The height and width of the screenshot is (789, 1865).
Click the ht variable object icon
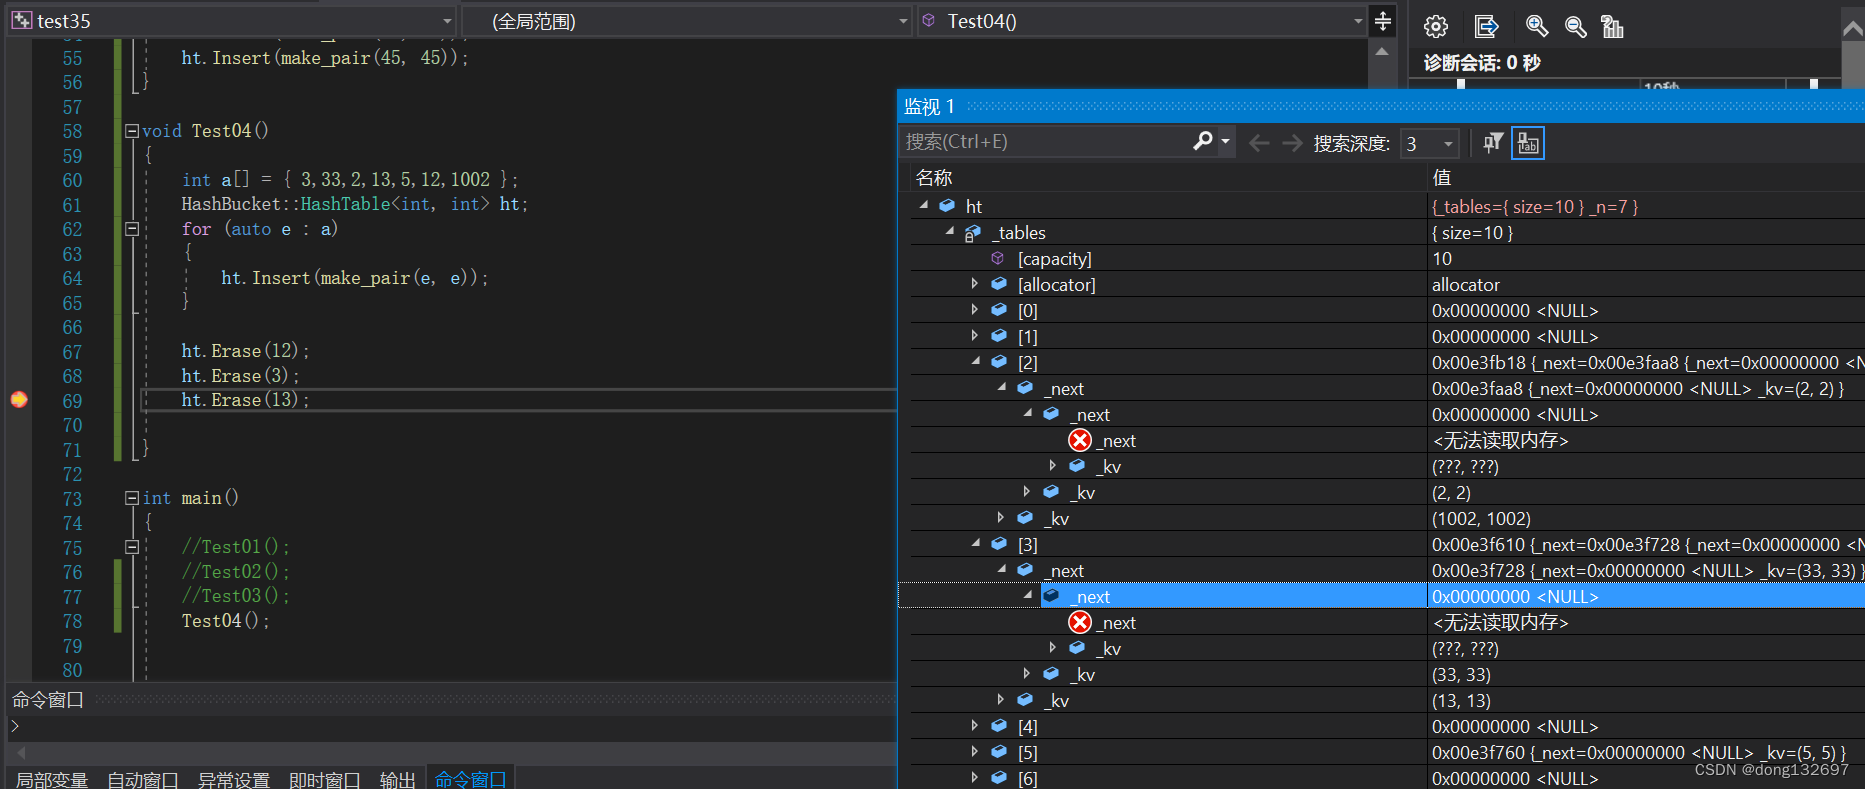pyautogui.click(x=947, y=206)
